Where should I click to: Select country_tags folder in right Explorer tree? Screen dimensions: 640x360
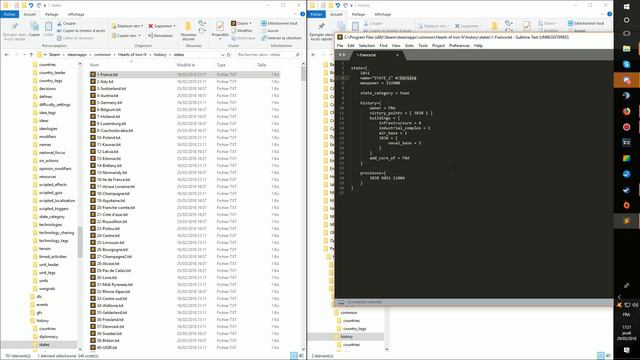[x=354, y=329]
